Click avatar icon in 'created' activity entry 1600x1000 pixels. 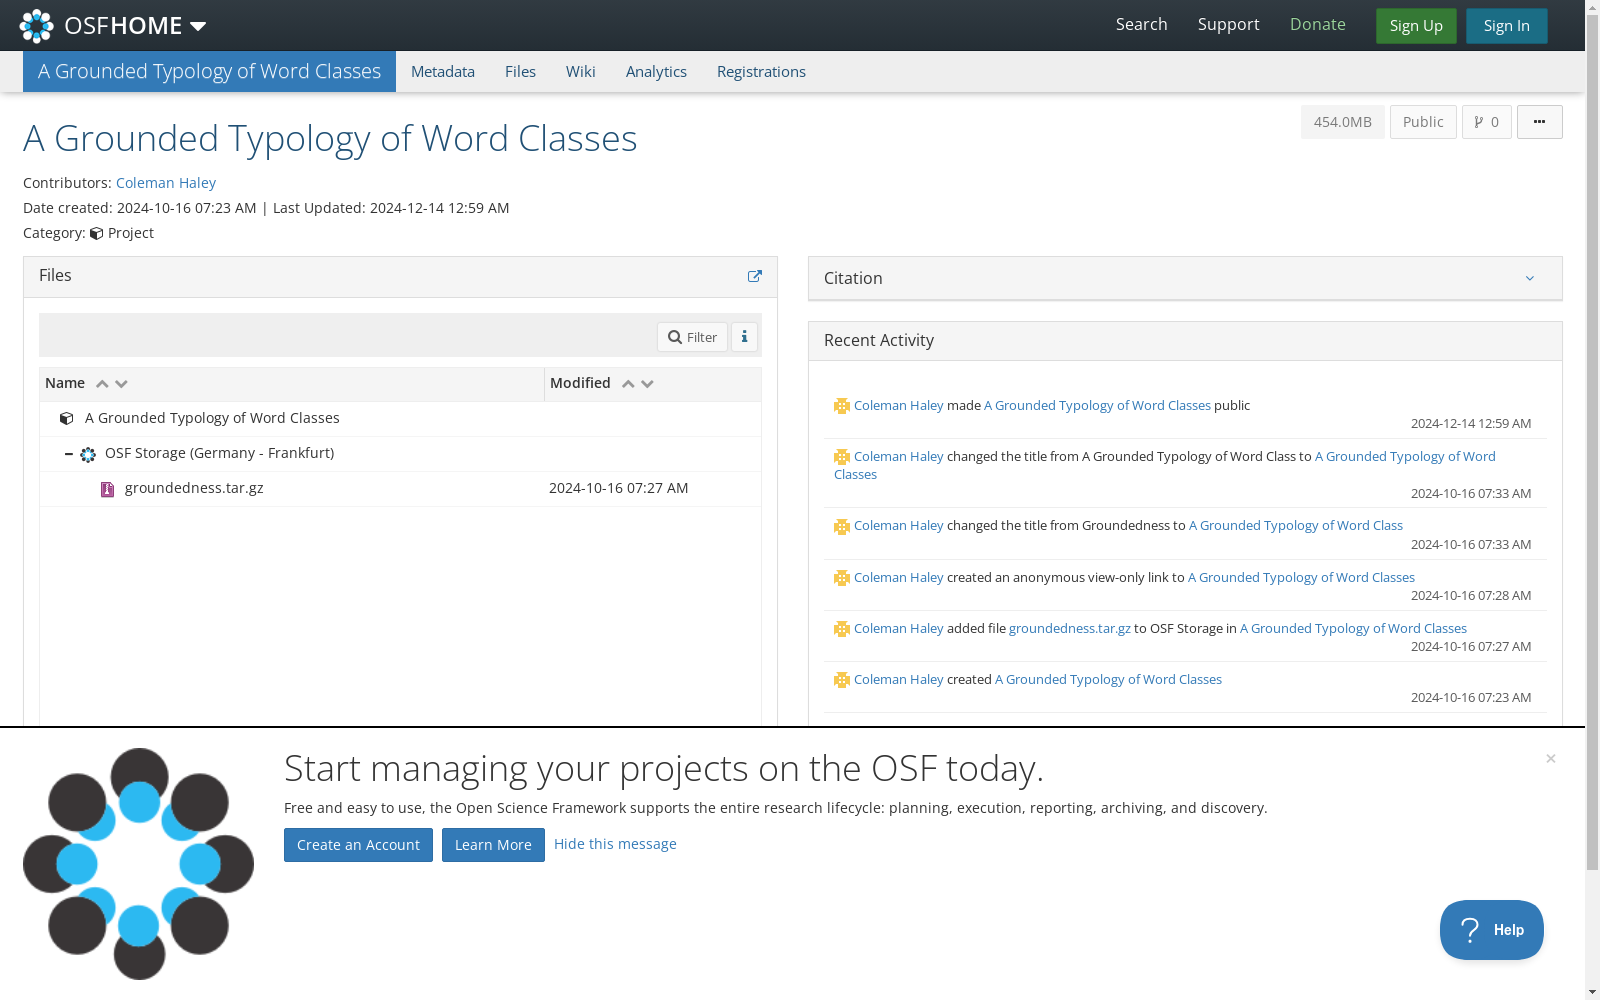[x=842, y=680]
